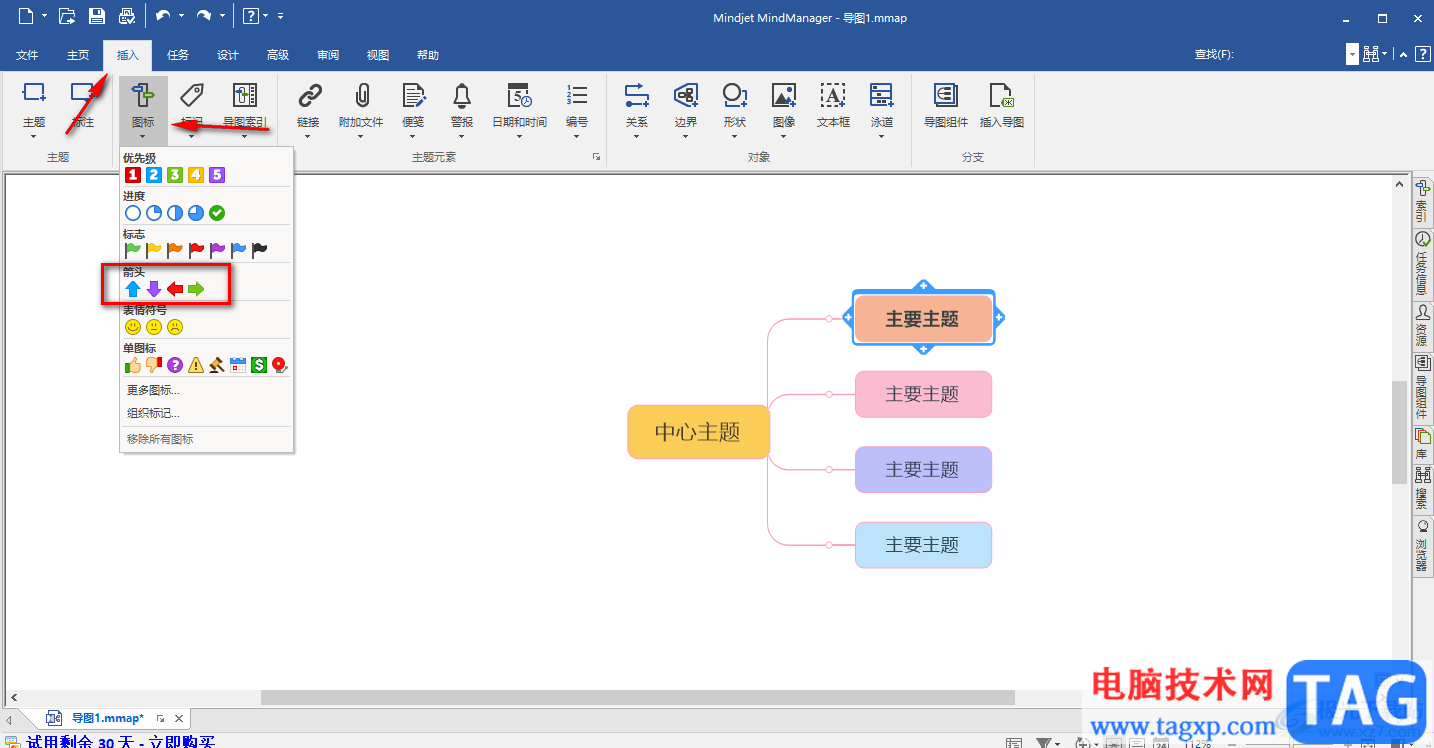Screen dimensions: 1434x748
Task: Insert the green right arrow icon
Action: tap(196, 289)
